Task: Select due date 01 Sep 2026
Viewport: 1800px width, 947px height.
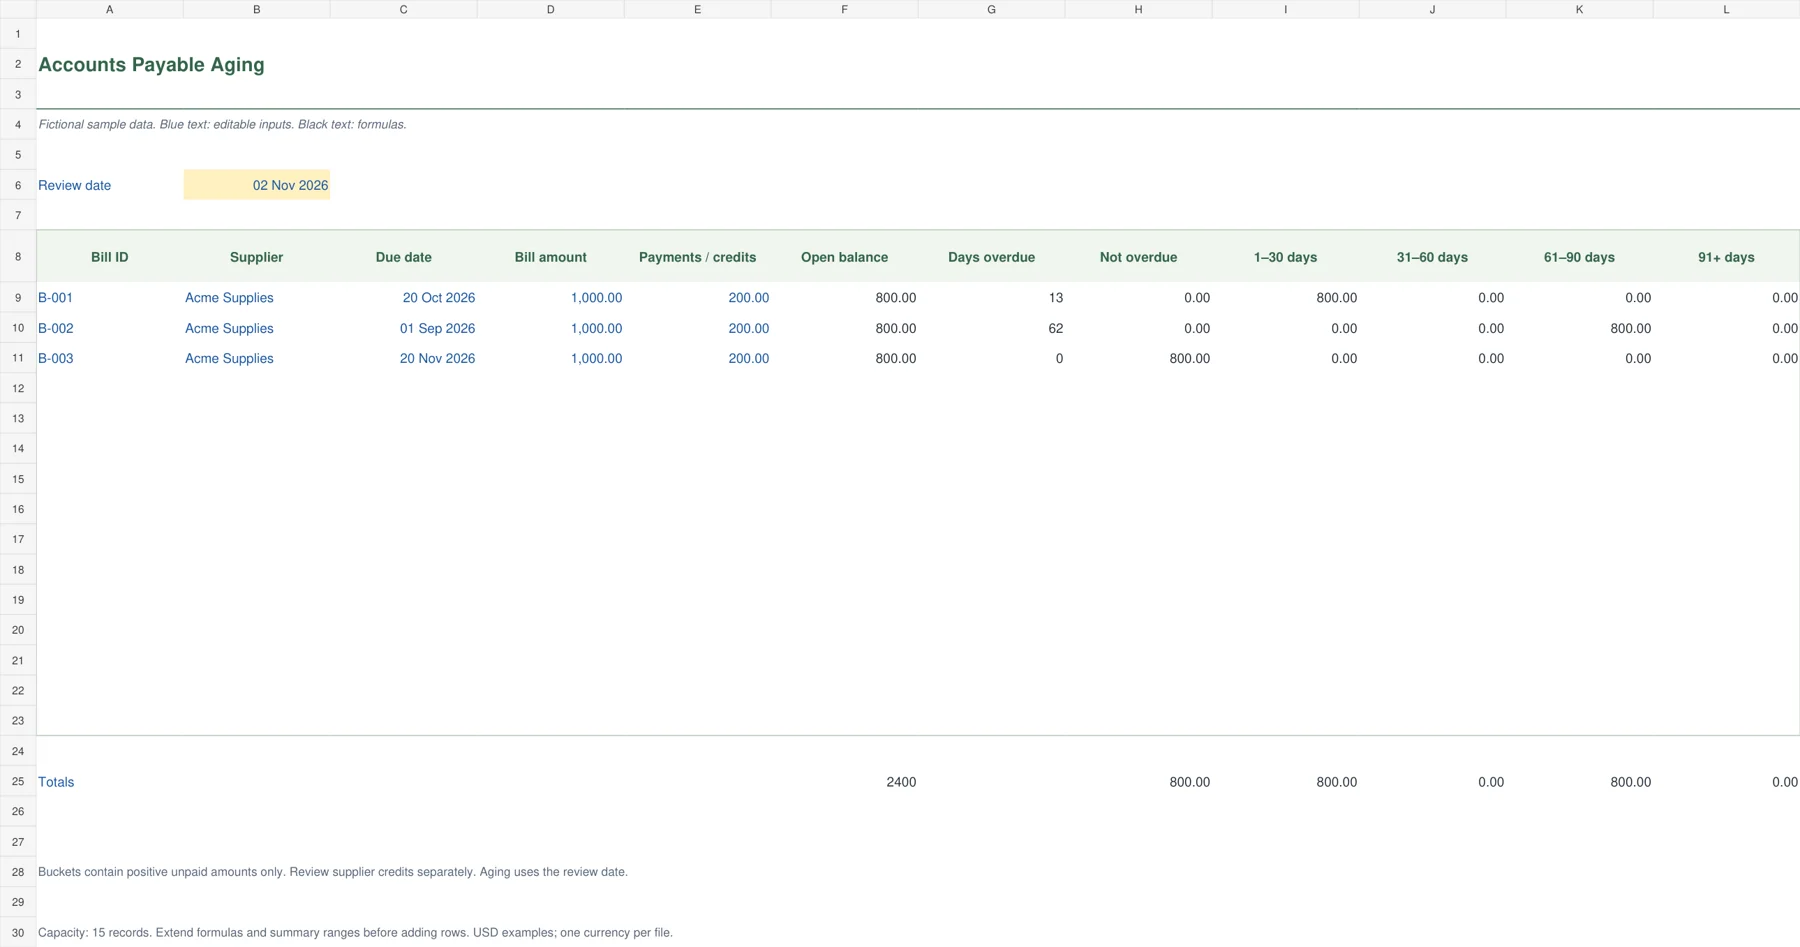Action: point(404,328)
